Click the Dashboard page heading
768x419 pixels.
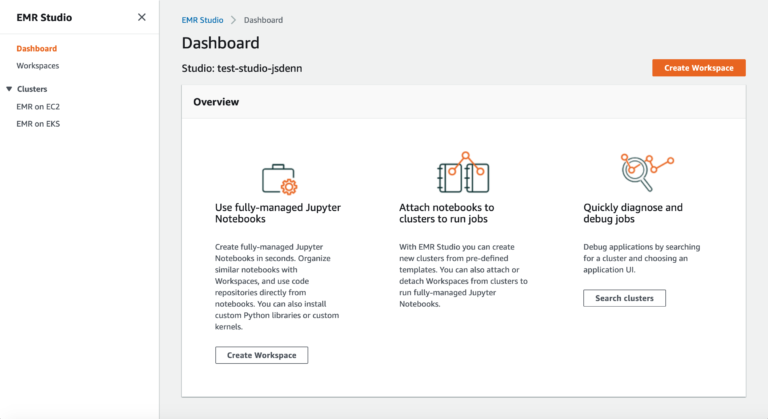click(x=220, y=43)
